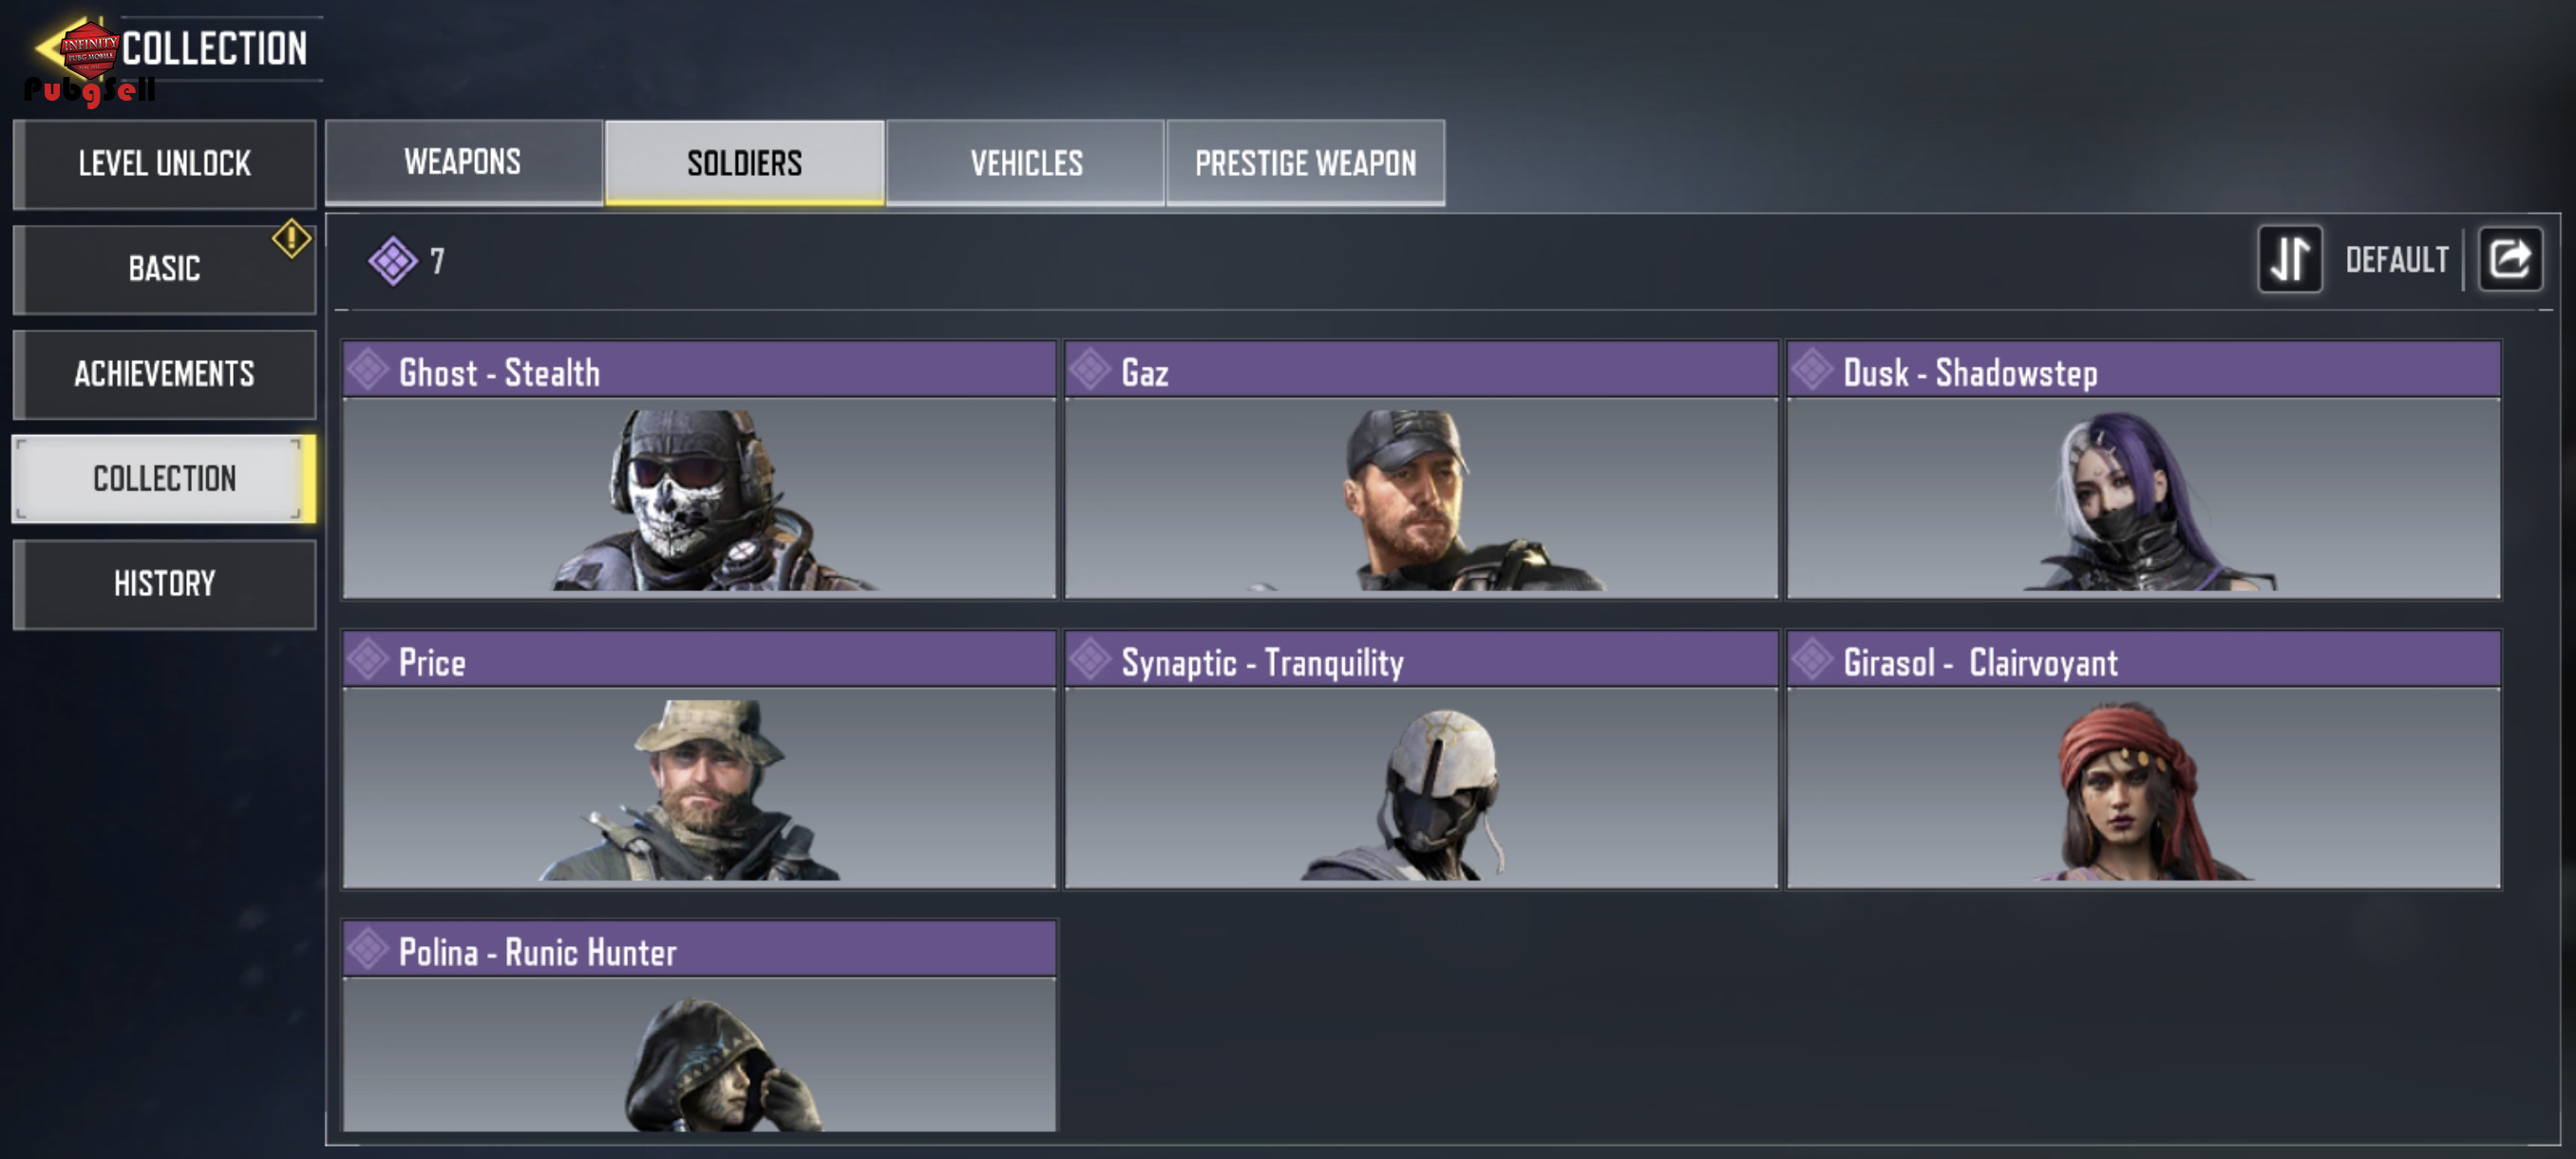2576x1159 pixels.
Task: Click the sort order arrows icon
Action: pos(2289,259)
